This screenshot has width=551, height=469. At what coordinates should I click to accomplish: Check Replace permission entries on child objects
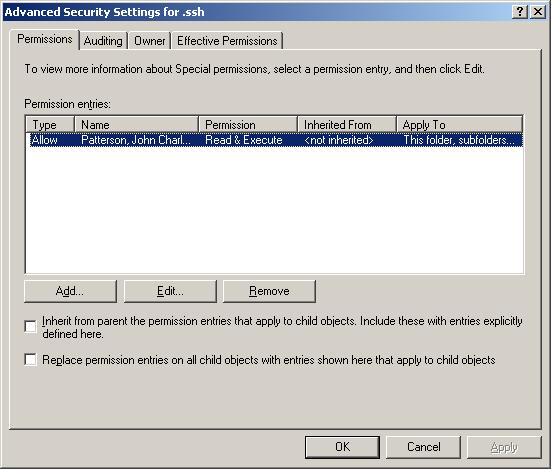(x=31, y=359)
